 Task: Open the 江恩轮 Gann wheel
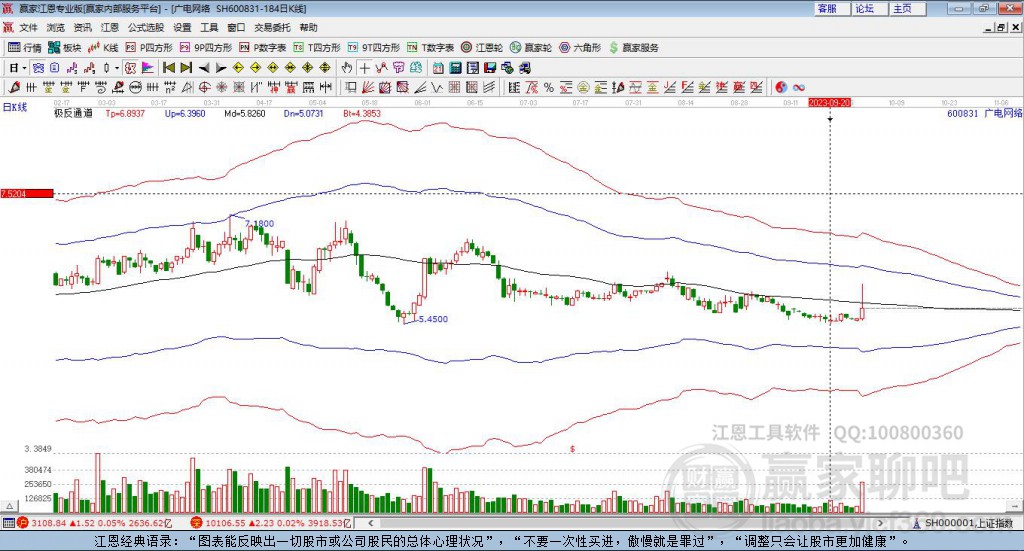[x=482, y=48]
